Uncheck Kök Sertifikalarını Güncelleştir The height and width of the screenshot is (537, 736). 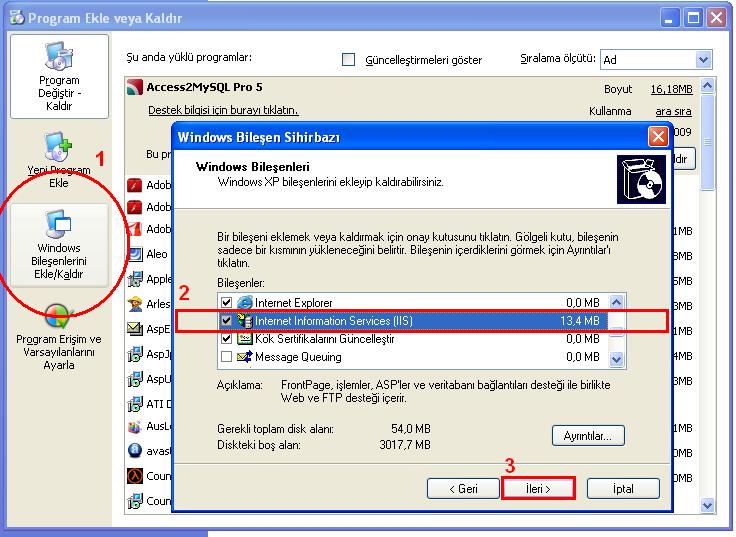coord(226,338)
